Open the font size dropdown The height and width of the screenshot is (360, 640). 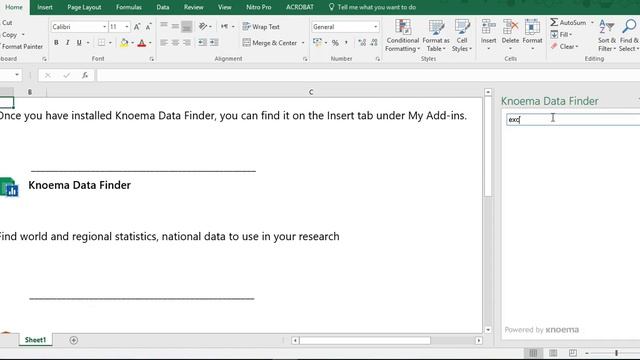point(127,27)
